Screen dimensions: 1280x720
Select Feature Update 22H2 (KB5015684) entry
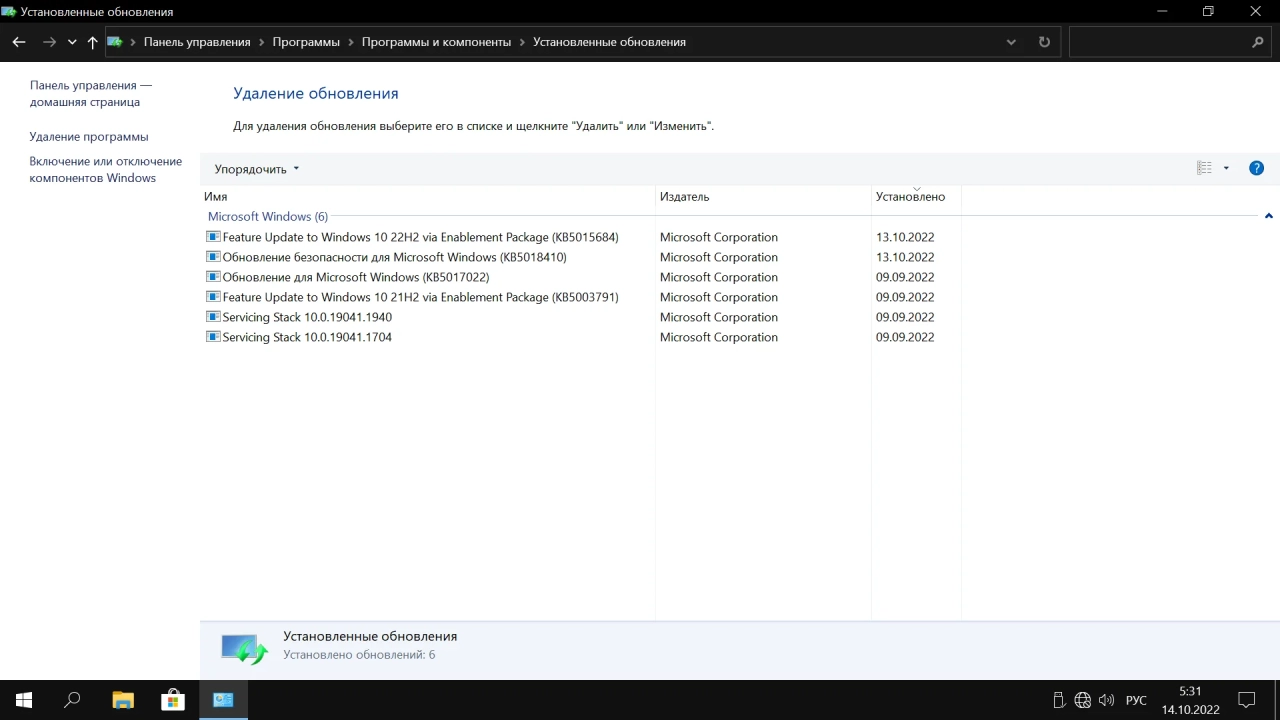coord(582,237)
